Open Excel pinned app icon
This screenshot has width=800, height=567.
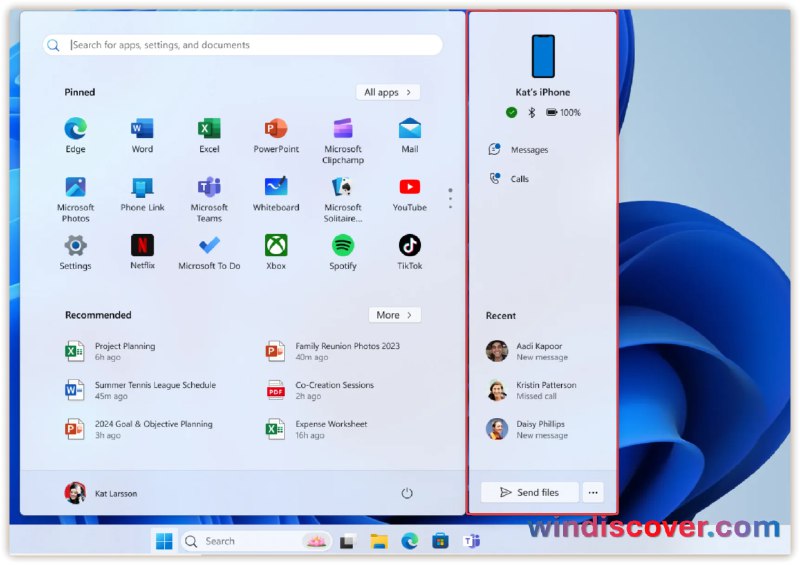[209, 135]
